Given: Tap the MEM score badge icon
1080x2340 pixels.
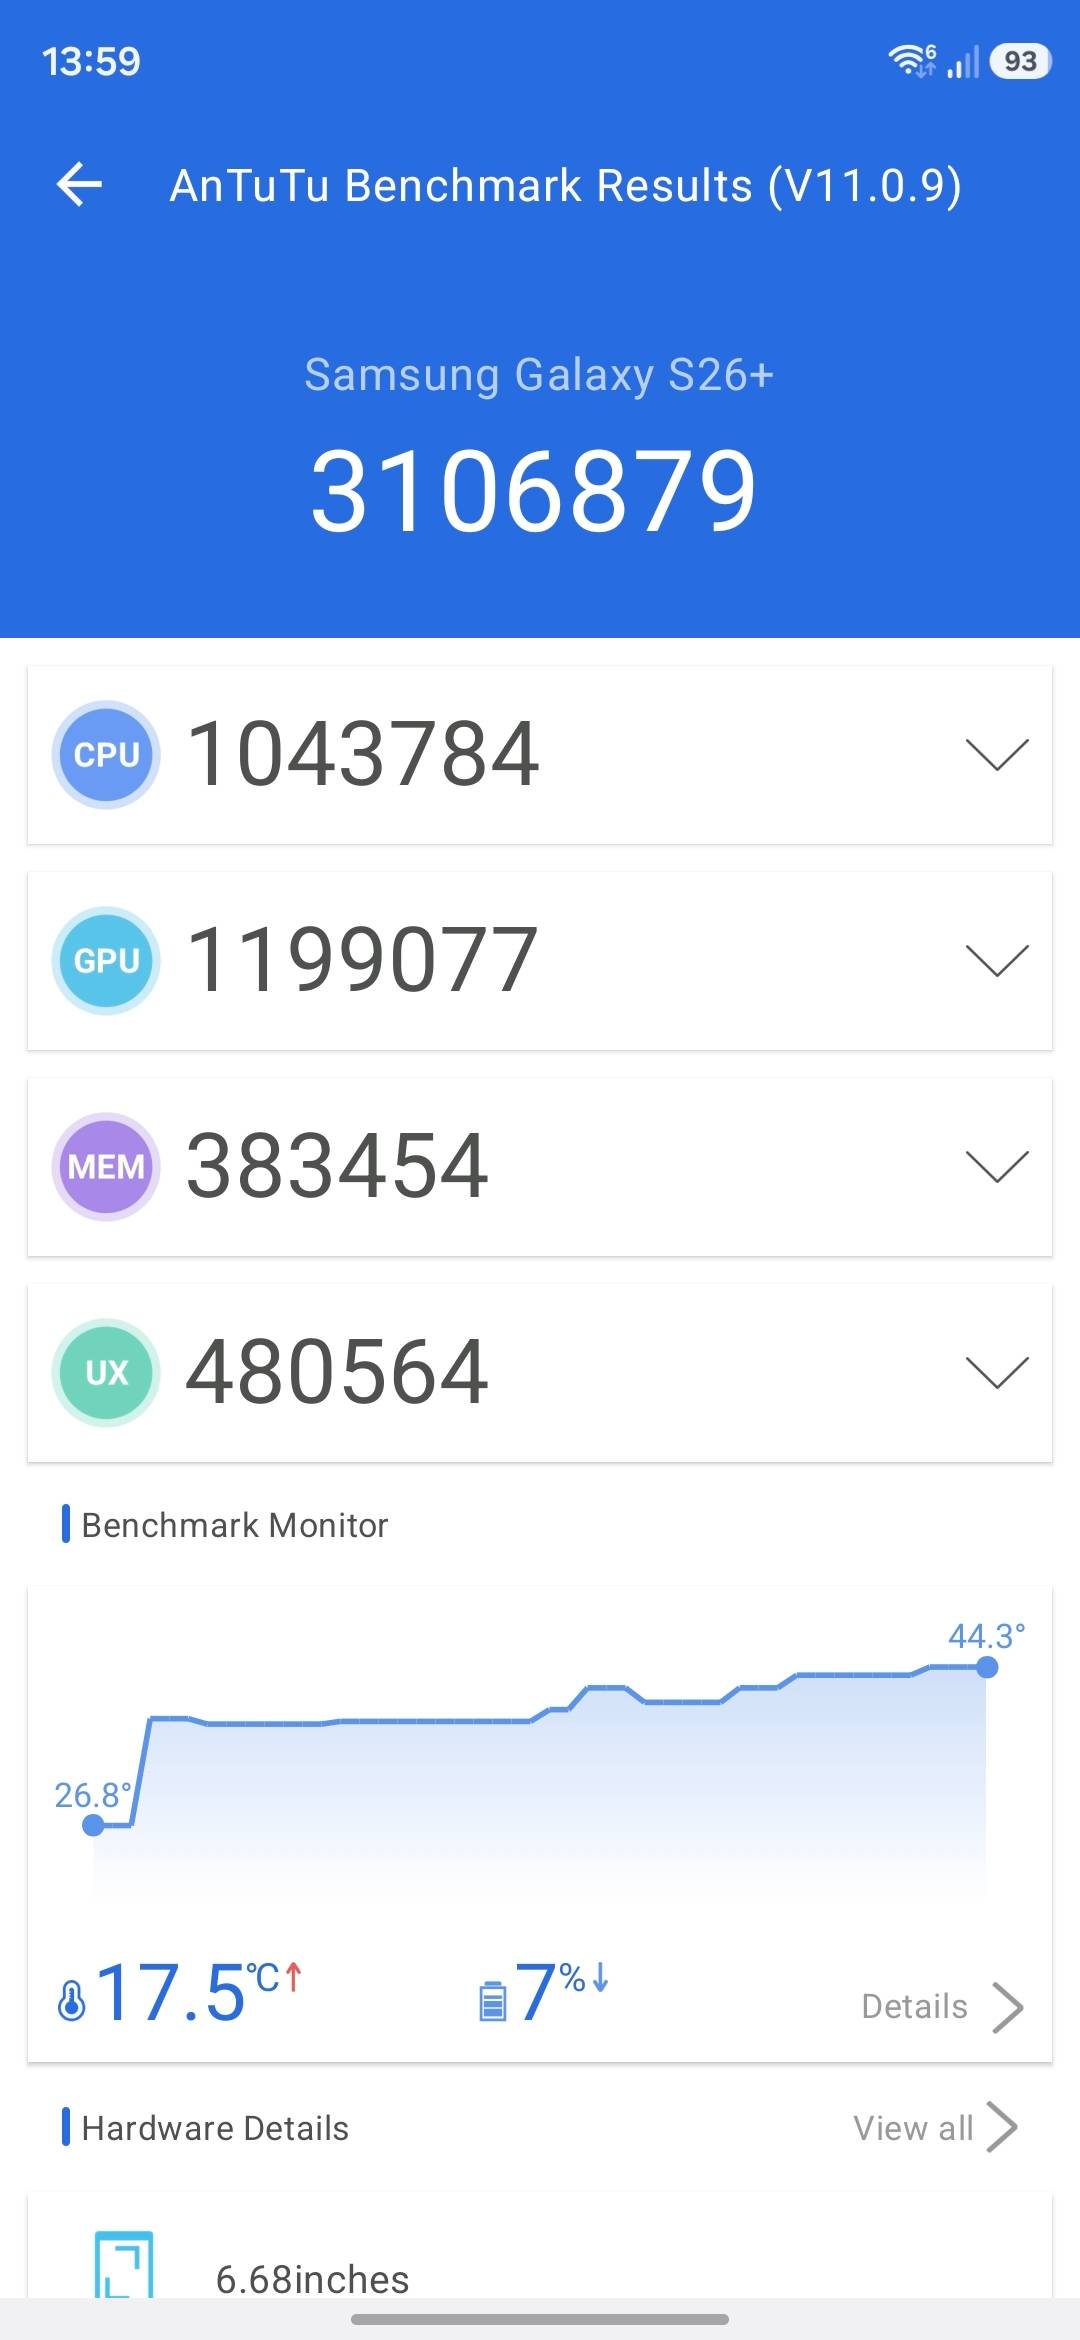Looking at the screenshot, I should point(106,1166).
